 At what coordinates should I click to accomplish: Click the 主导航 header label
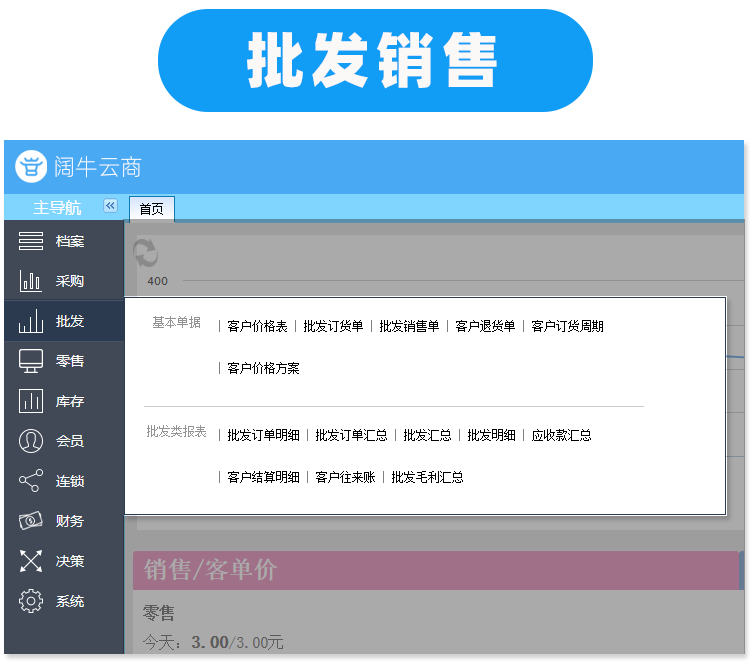57,208
